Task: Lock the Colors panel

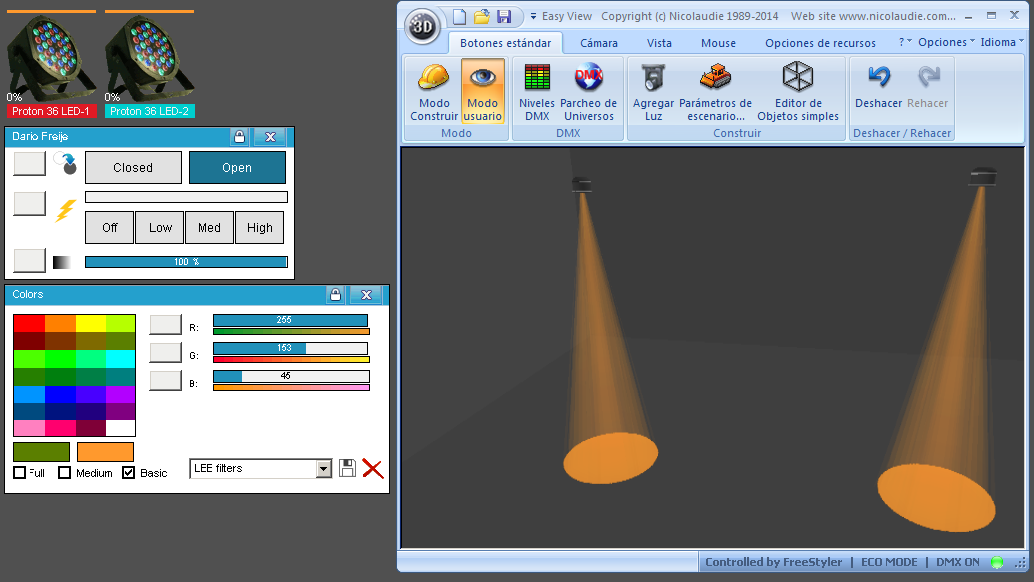Action: point(336,295)
